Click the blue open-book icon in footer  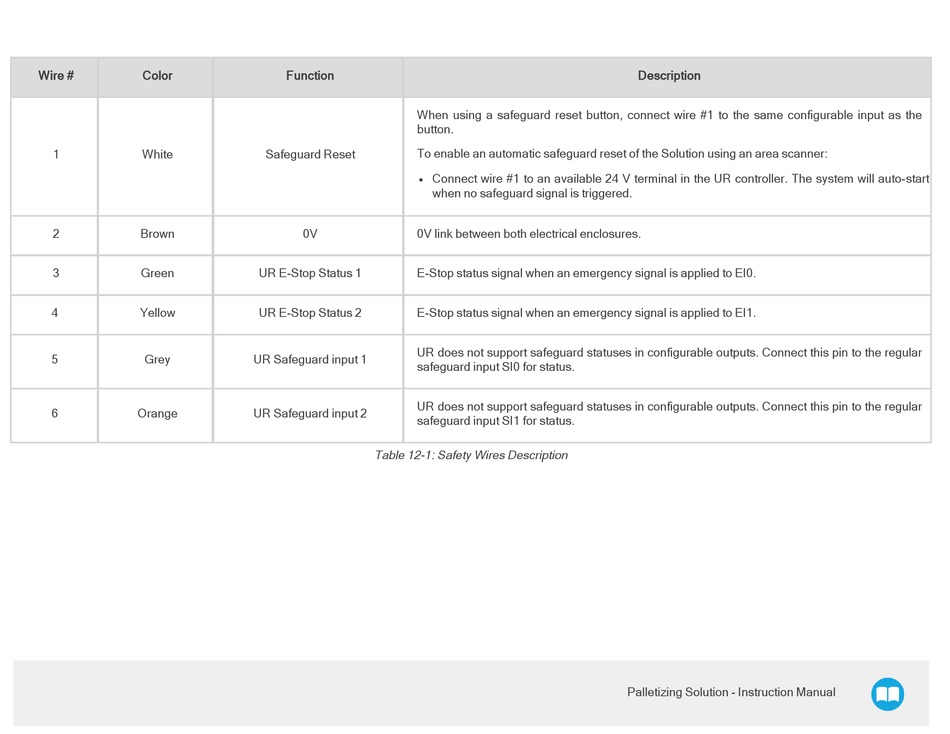[887, 694]
